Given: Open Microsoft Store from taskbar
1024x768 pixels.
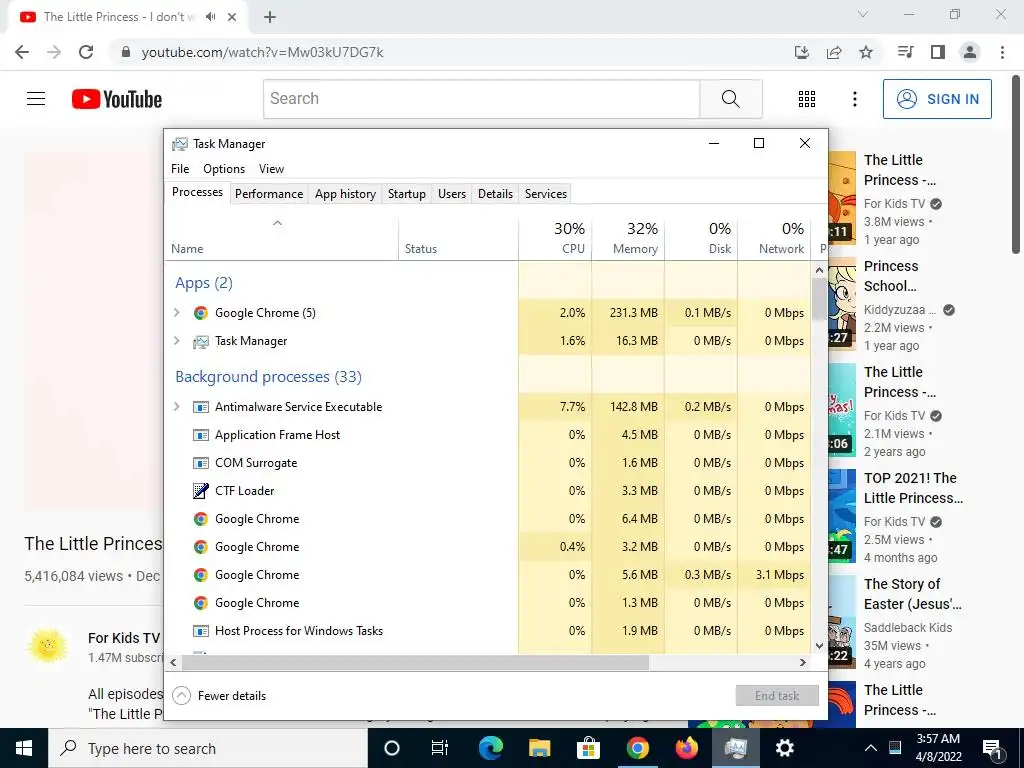Looking at the screenshot, I should pos(588,748).
